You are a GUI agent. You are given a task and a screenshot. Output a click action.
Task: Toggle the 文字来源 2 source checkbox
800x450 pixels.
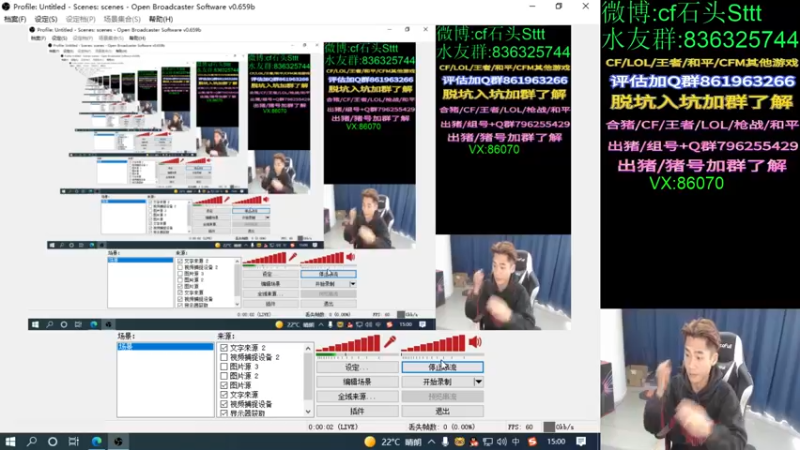click(x=224, y=348)
